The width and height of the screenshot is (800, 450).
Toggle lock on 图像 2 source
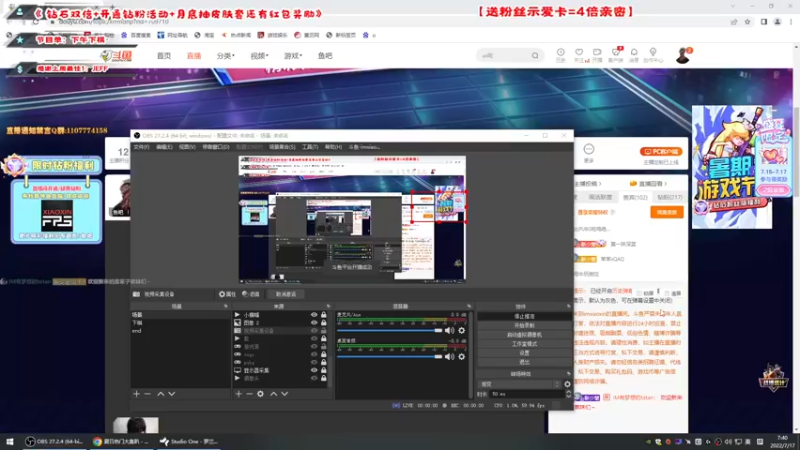pos(323,323)
